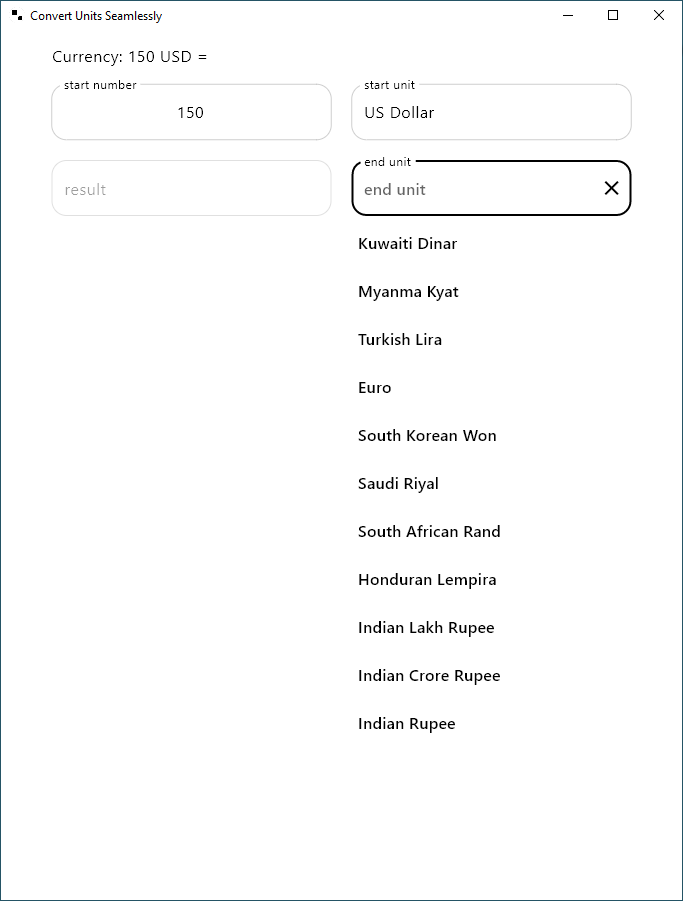Choose Myanma Kyat as end unit
This screenshot has height=901, width=683.
point(491,292)
